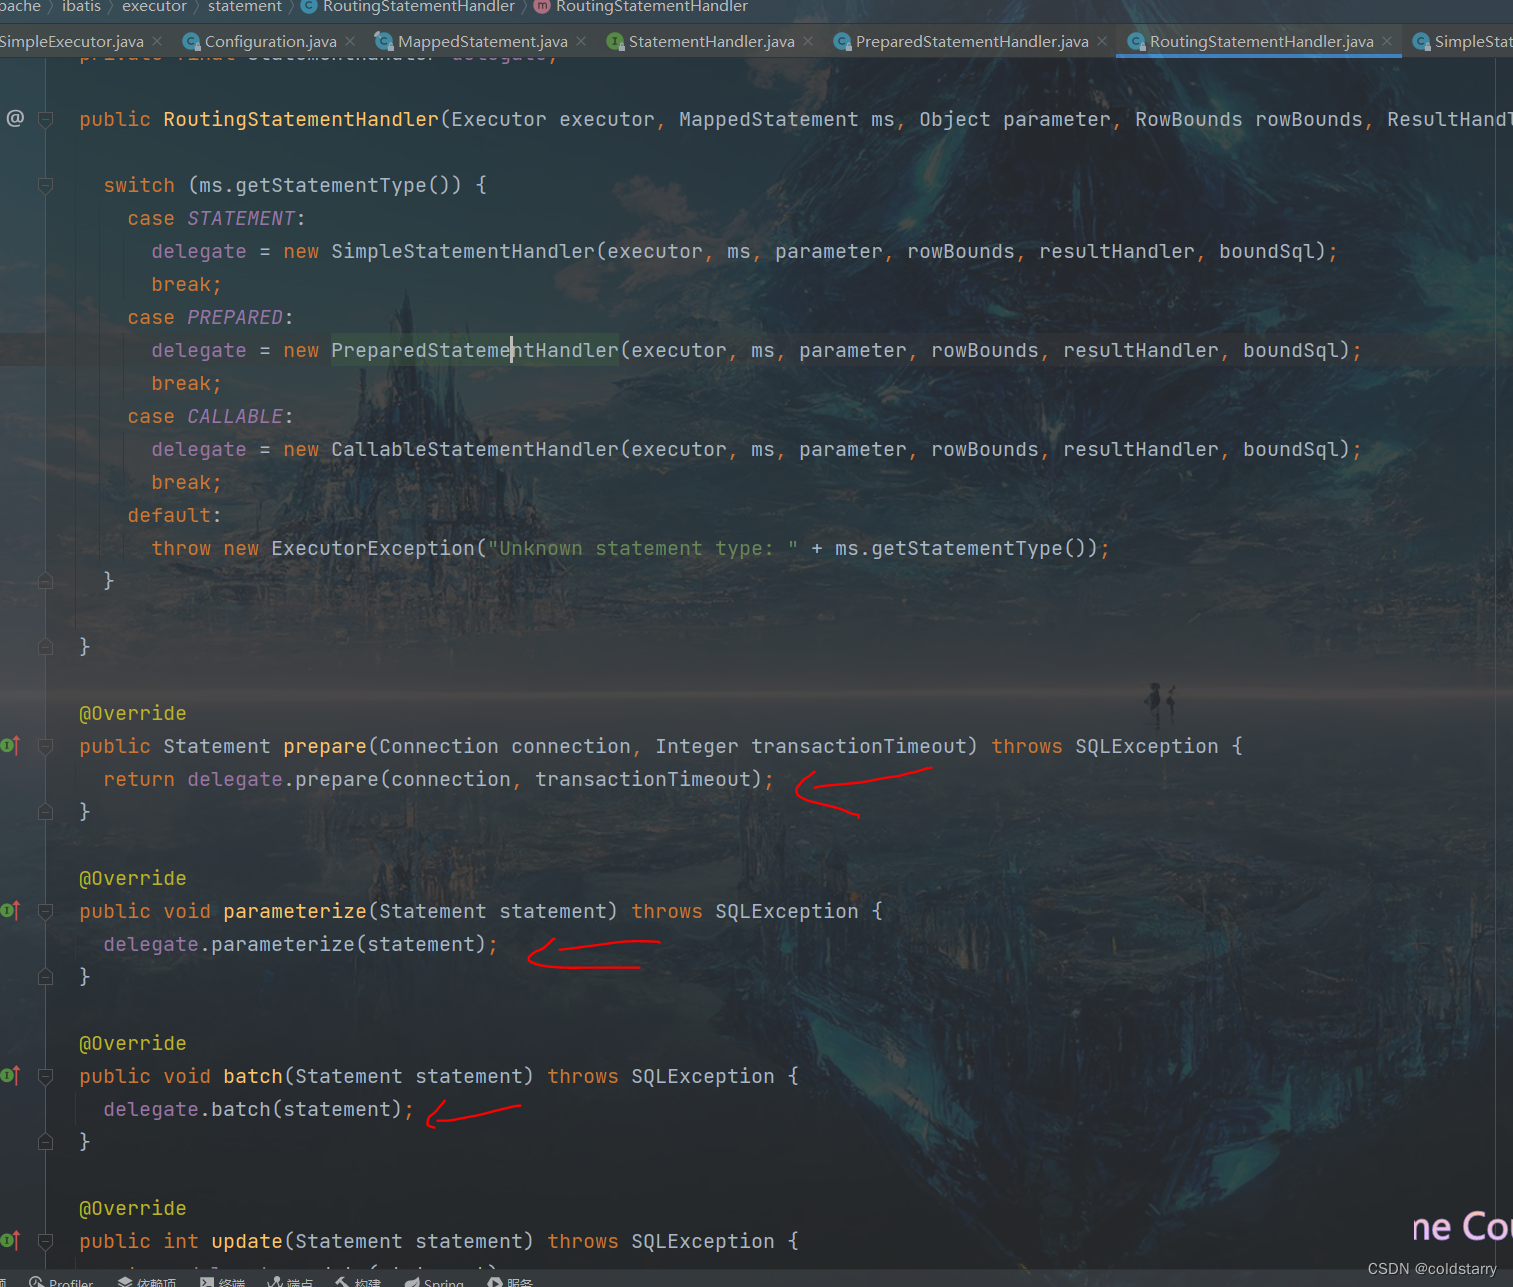Click the SimpleStatementHandler constructor call
This screenshot has width=1513, height=1287.
pyautogui.click(x=463, y=251)
